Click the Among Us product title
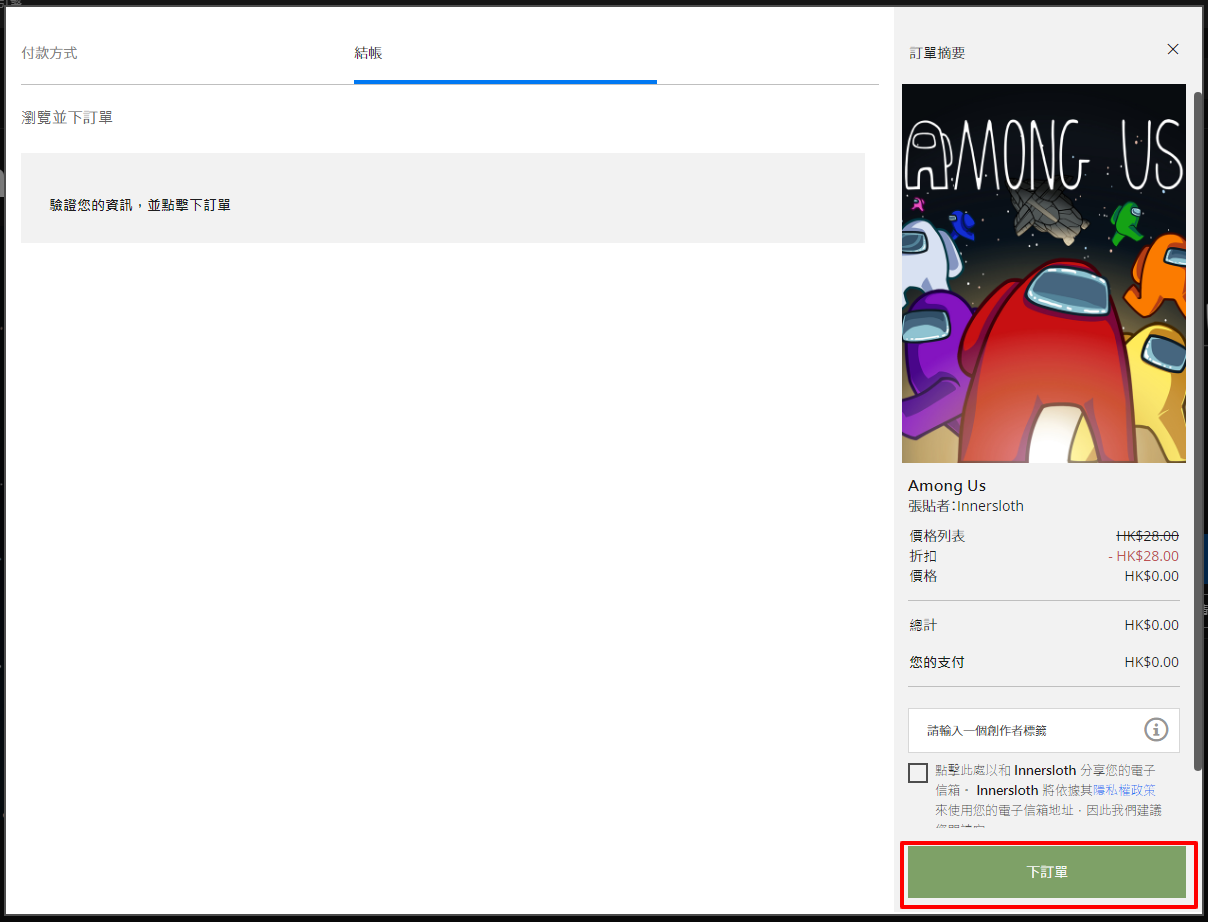Screen dimensions: 1208x922 pos(947,486)
